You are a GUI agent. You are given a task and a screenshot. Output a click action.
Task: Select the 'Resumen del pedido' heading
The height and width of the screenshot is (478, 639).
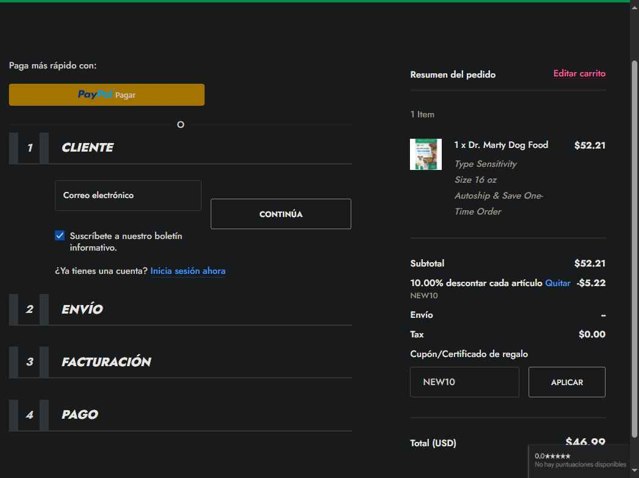[453, 75]
